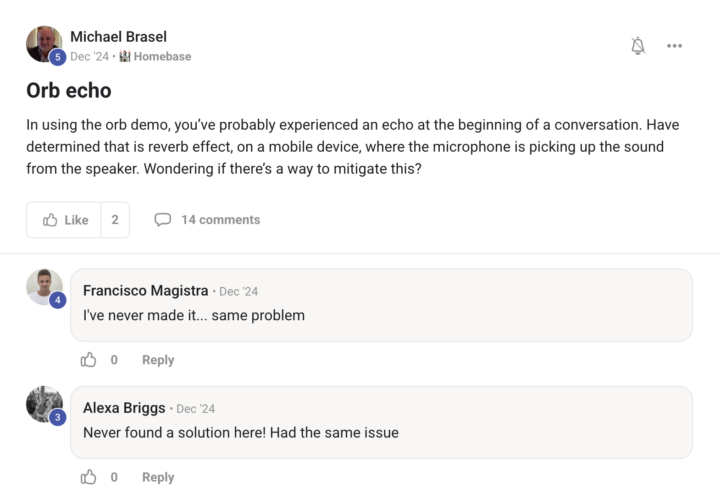Reply to Francisco Magistra's comment

point(158,360)
